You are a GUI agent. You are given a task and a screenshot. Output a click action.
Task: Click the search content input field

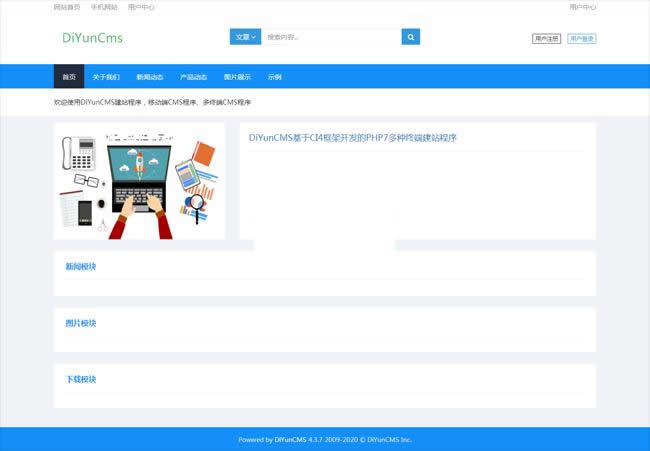(x=330, y=37)
